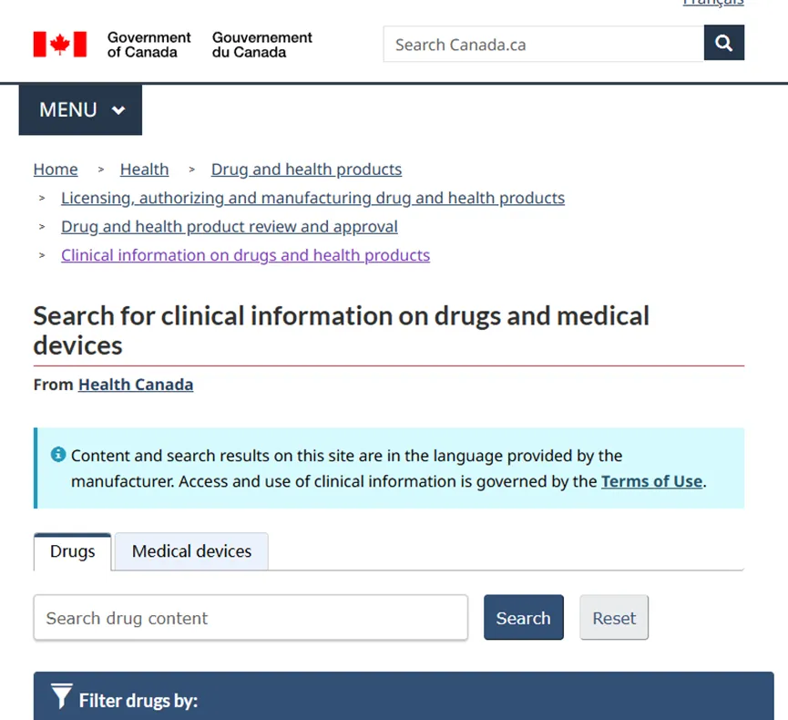Switch language via Français link
The image size is (788, 720).
(x=714, y=3)
